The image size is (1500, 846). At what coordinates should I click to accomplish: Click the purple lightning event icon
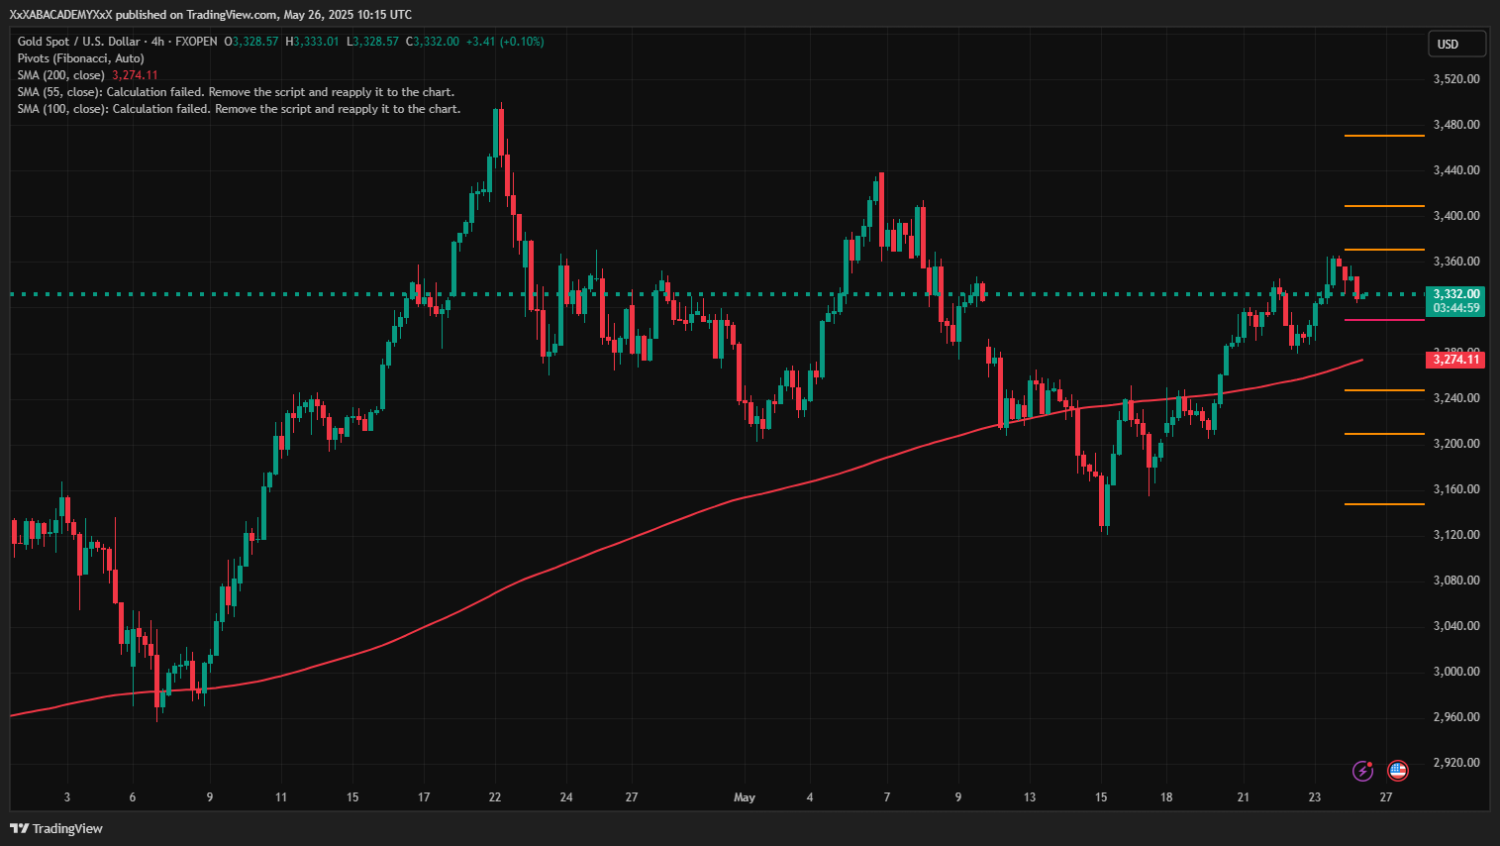pos(1362,771)
